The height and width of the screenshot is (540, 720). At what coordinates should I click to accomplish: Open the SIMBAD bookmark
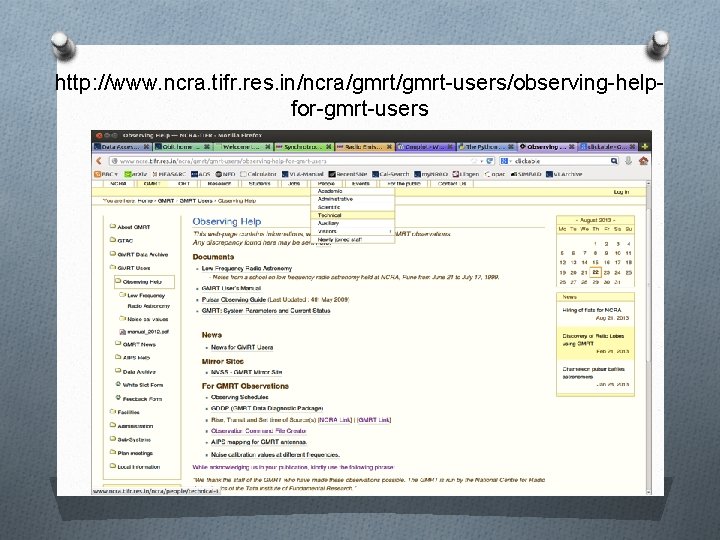click(526, 174)
